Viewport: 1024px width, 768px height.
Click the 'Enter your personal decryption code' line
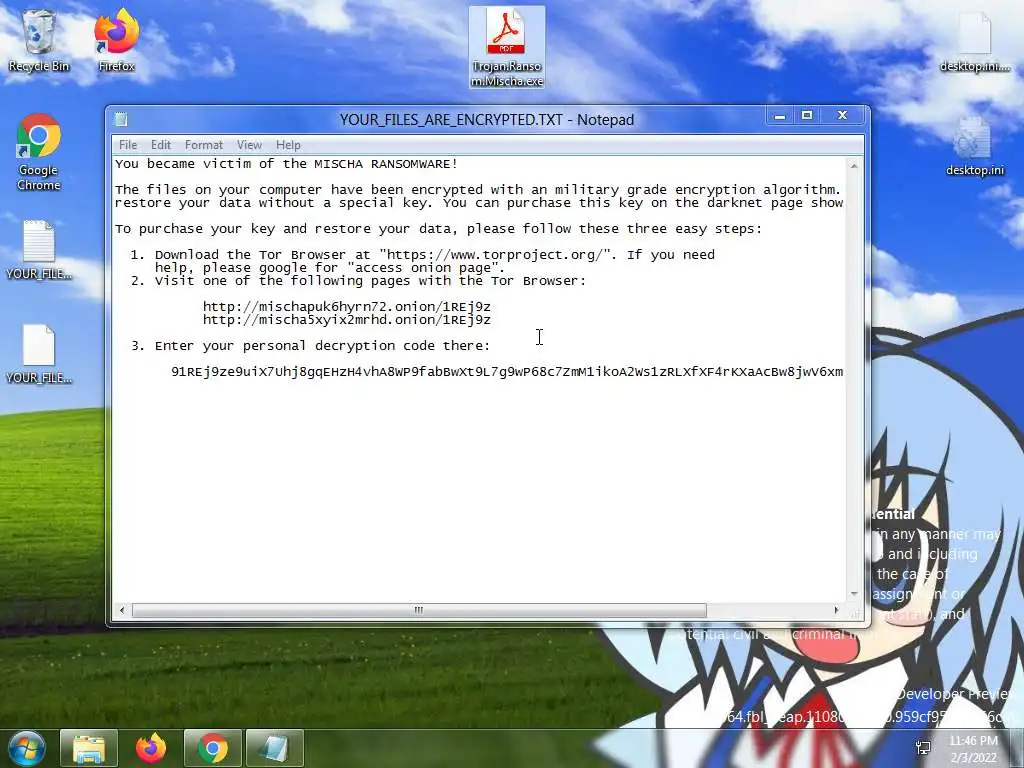pos(310,345)
